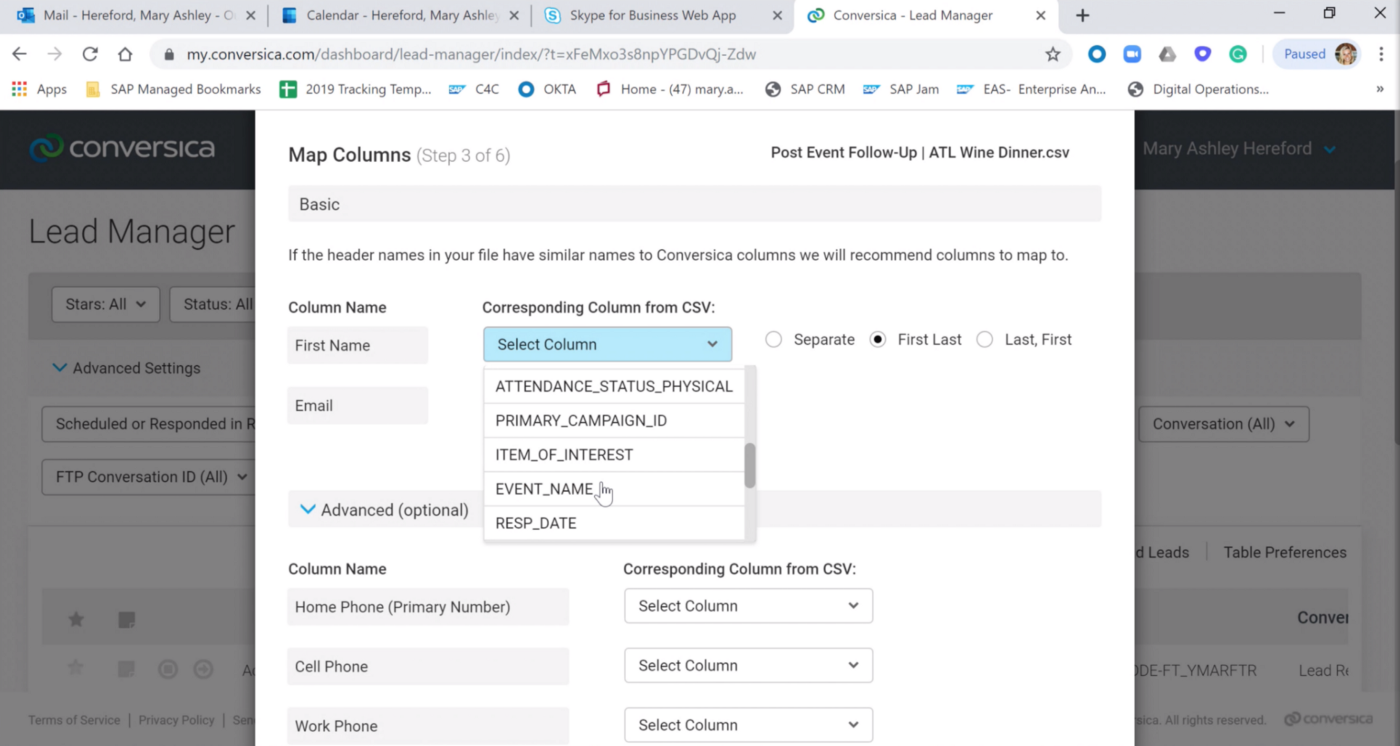Open a new browser tab
Image resolution: width=1400 pixels, height=746 pixels.
(x=1082, y=15)
